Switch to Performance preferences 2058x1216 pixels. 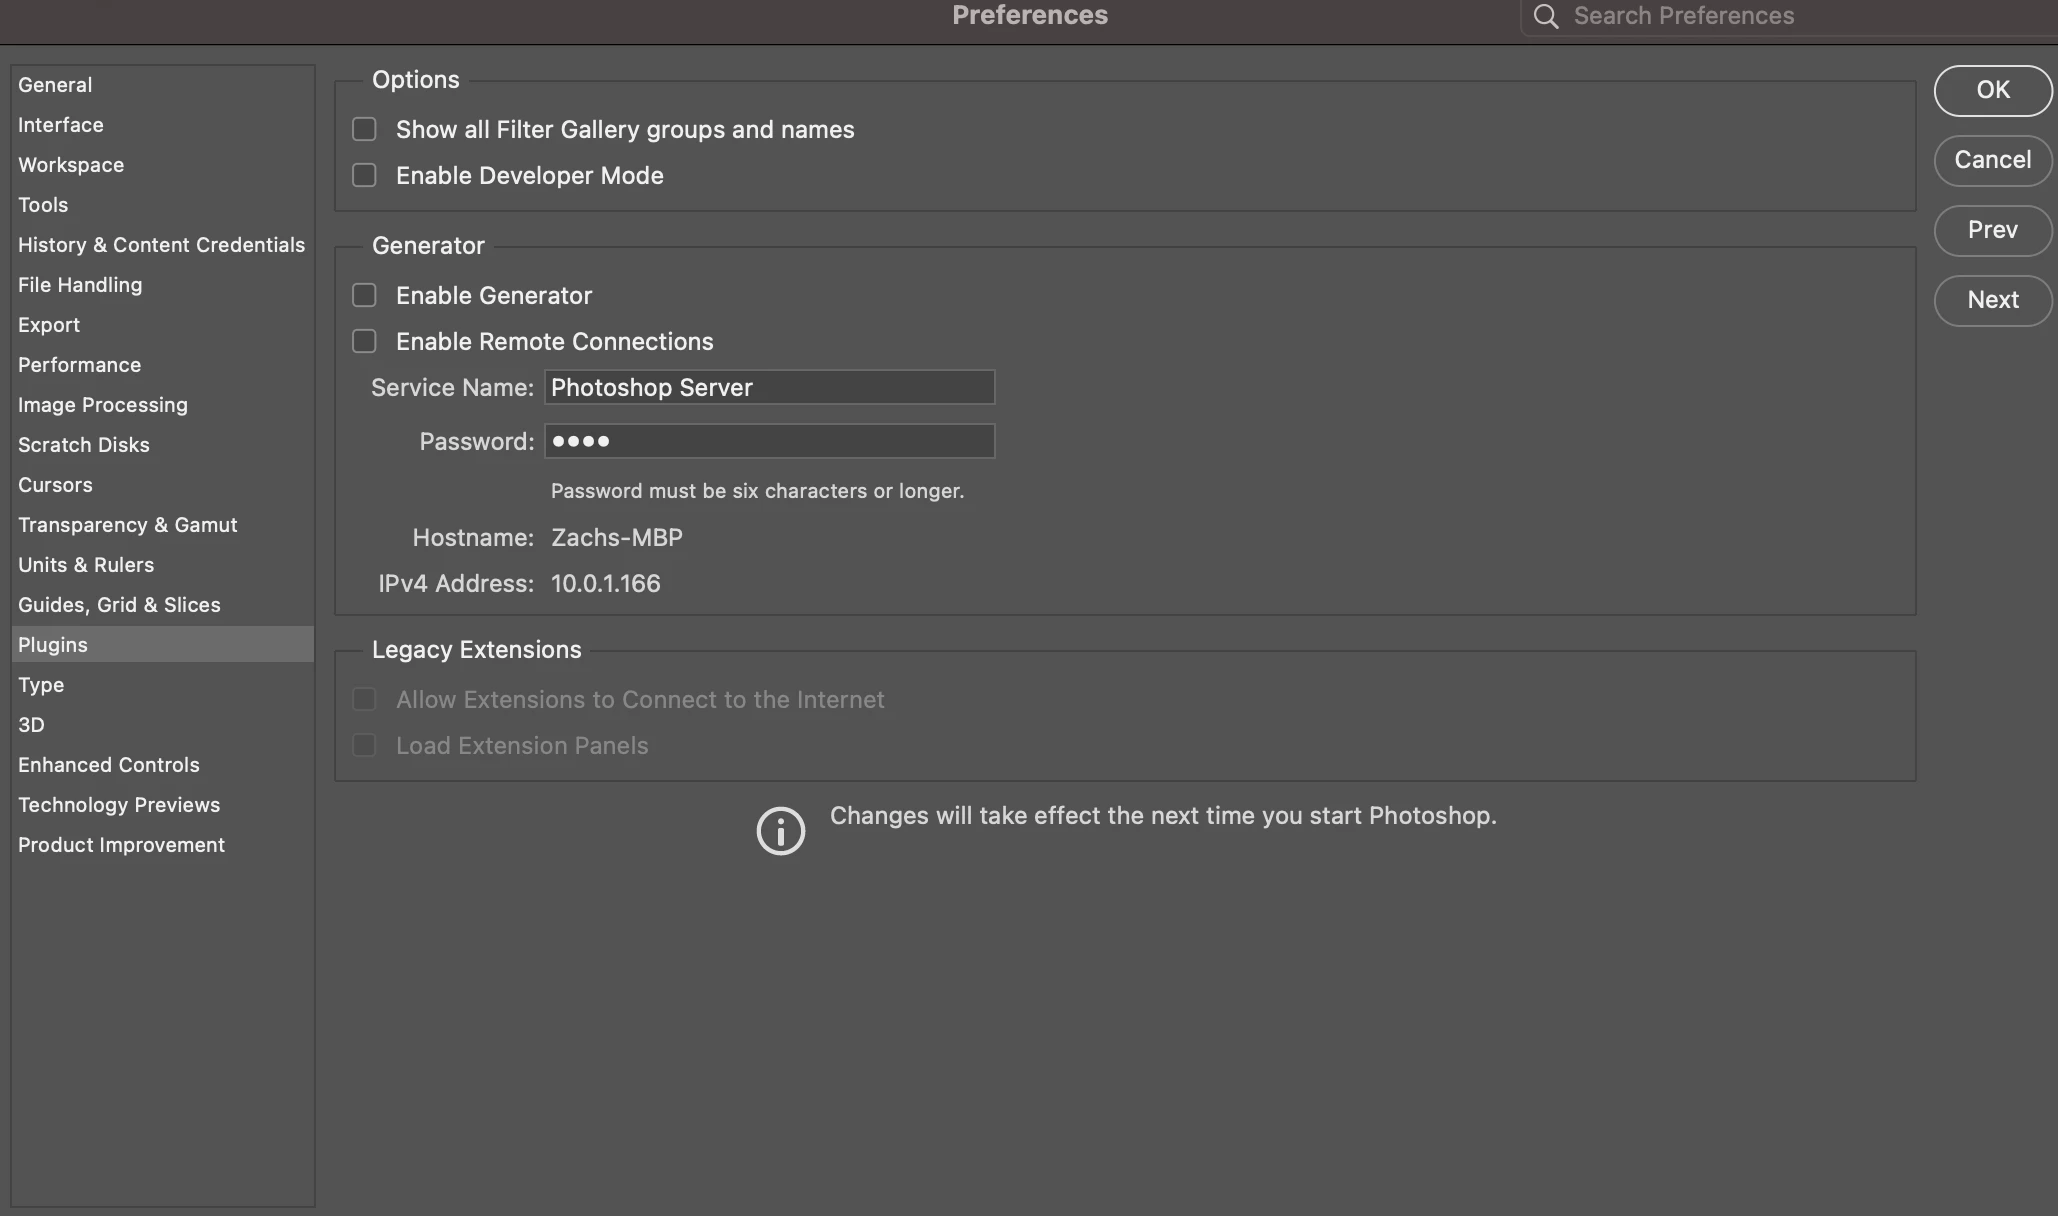[x=79, y=365]
